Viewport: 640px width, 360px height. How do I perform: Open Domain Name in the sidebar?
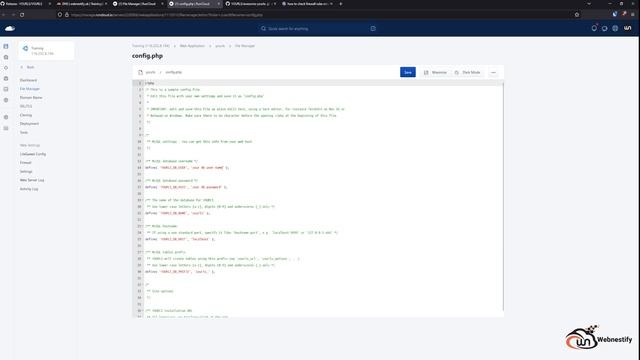[x=31, y=98]
